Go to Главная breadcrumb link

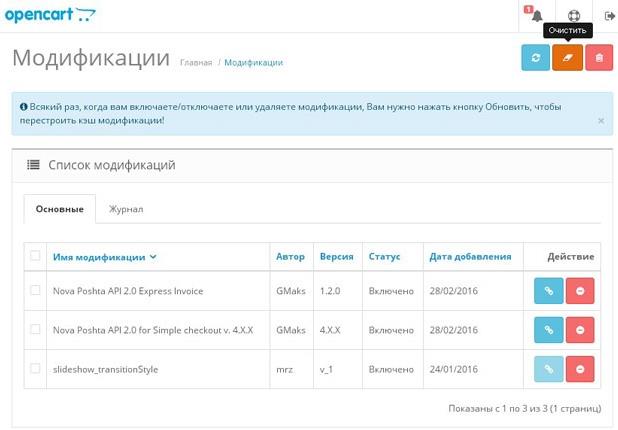[195, 62]
